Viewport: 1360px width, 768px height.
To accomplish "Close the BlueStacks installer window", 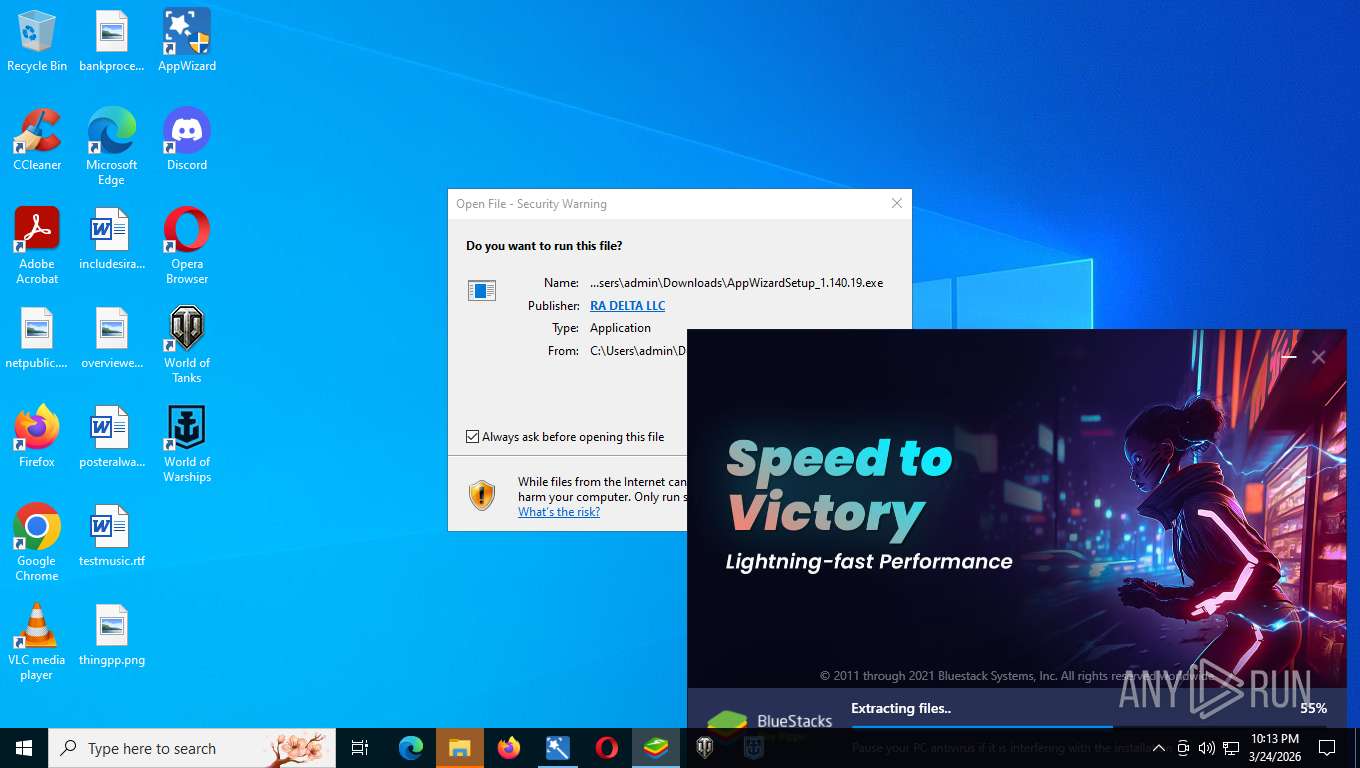I will pos(1319,357).
